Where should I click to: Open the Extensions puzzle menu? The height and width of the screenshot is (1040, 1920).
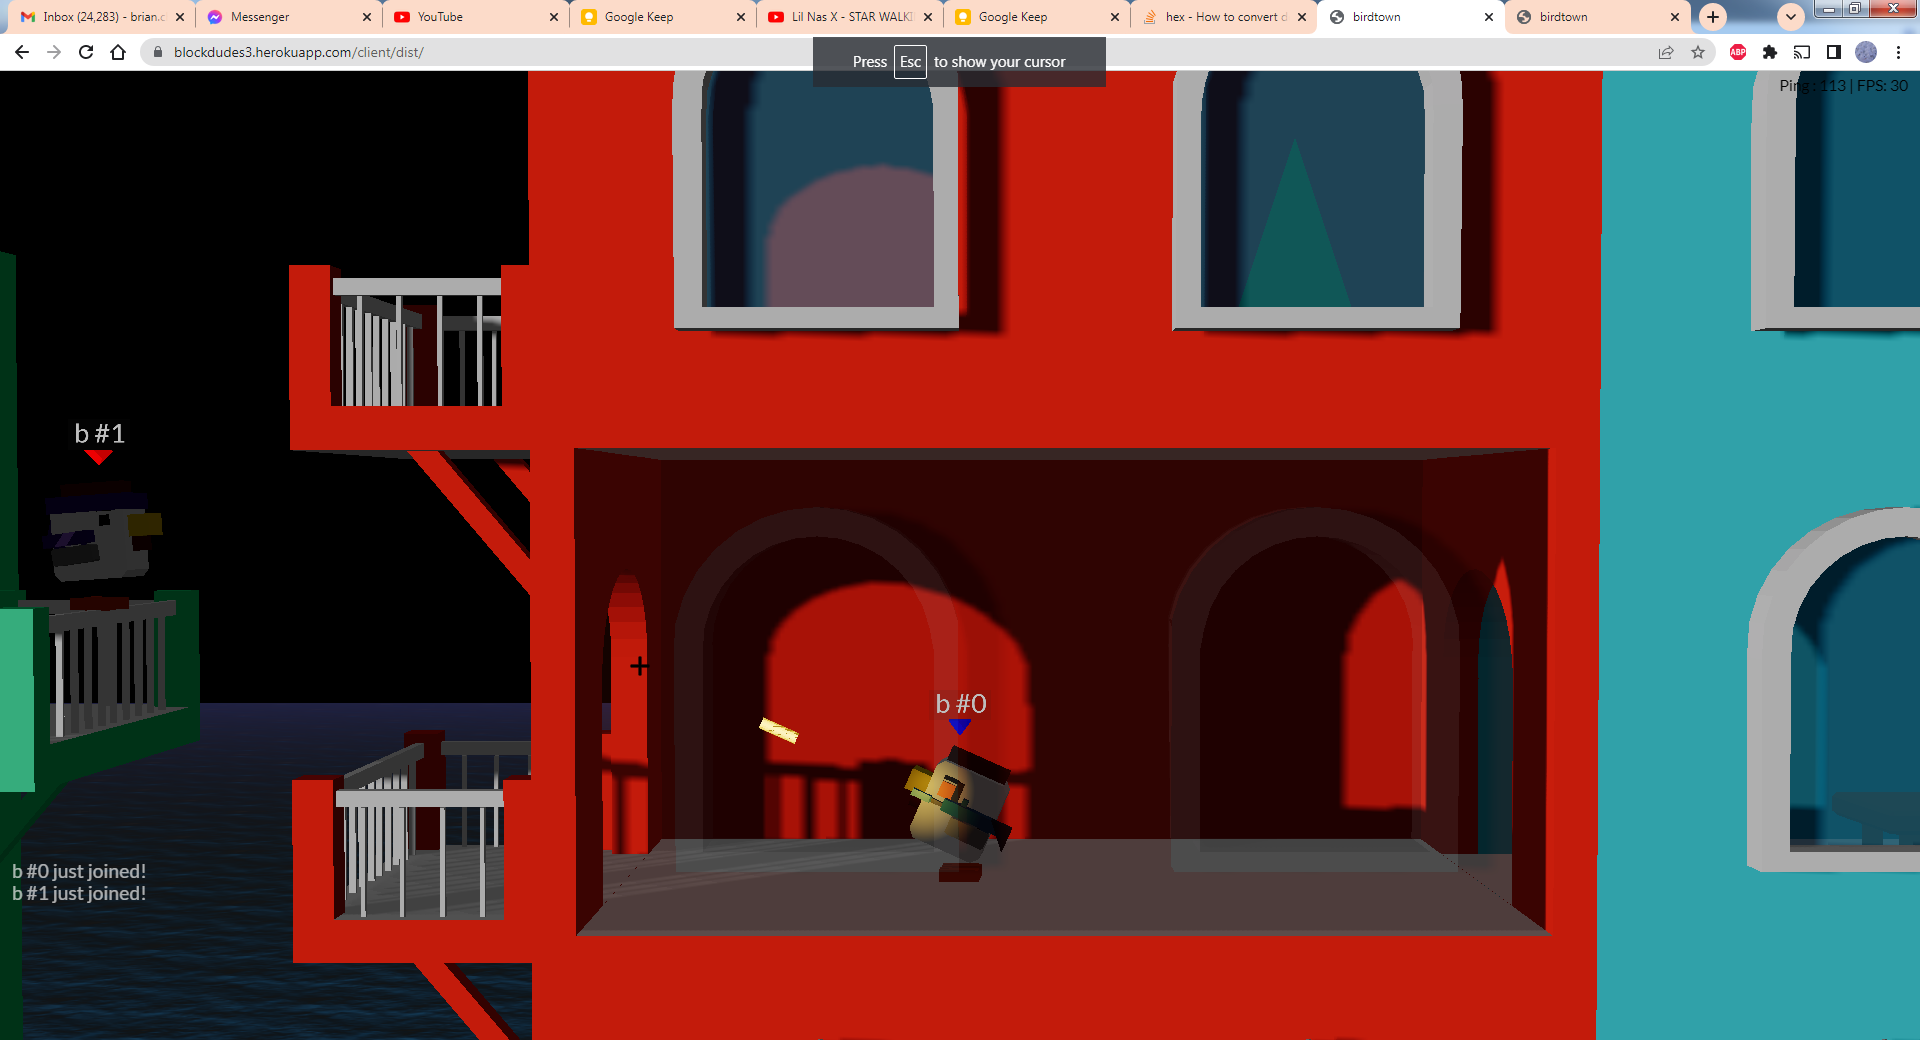pos(1770,52)
